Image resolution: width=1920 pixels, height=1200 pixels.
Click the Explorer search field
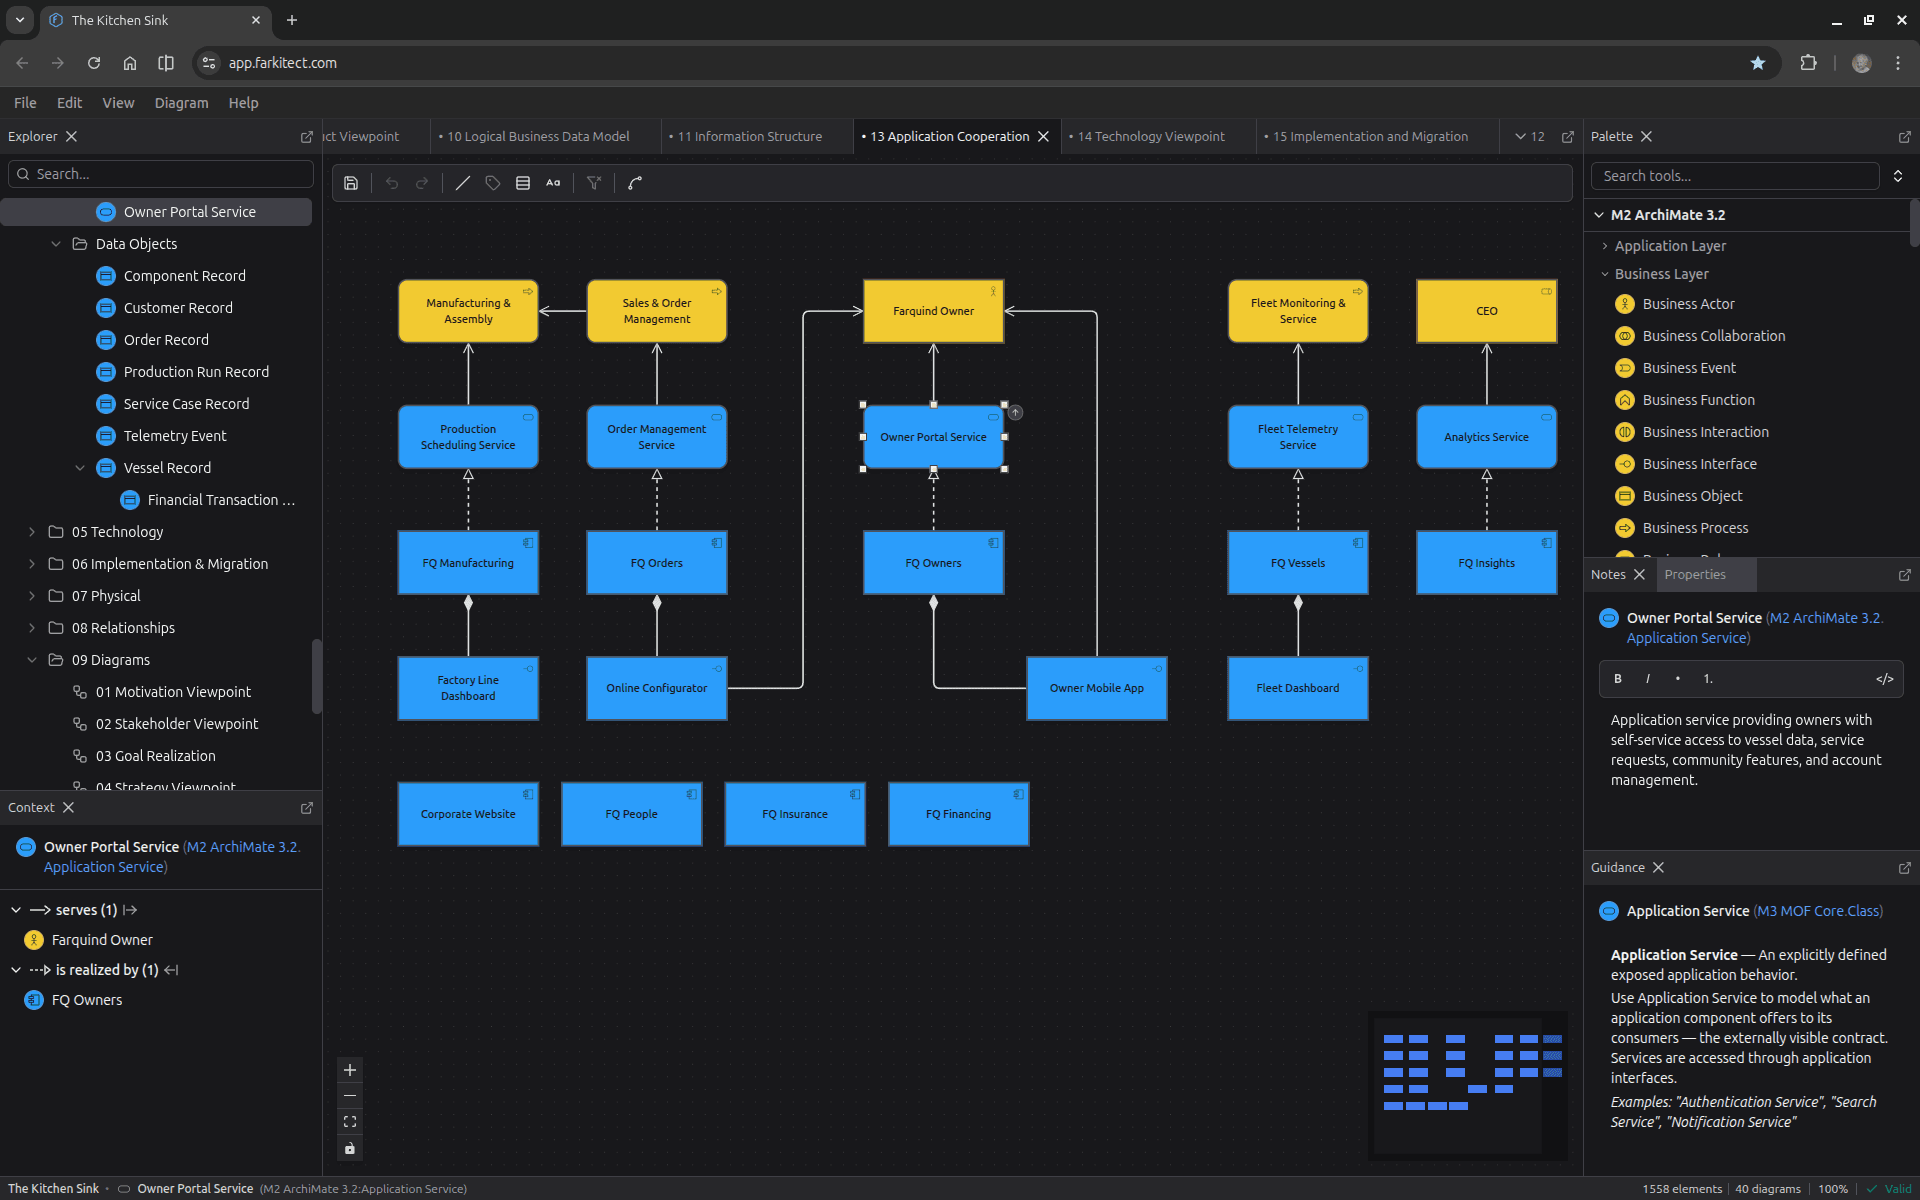[x=161, y=174]
